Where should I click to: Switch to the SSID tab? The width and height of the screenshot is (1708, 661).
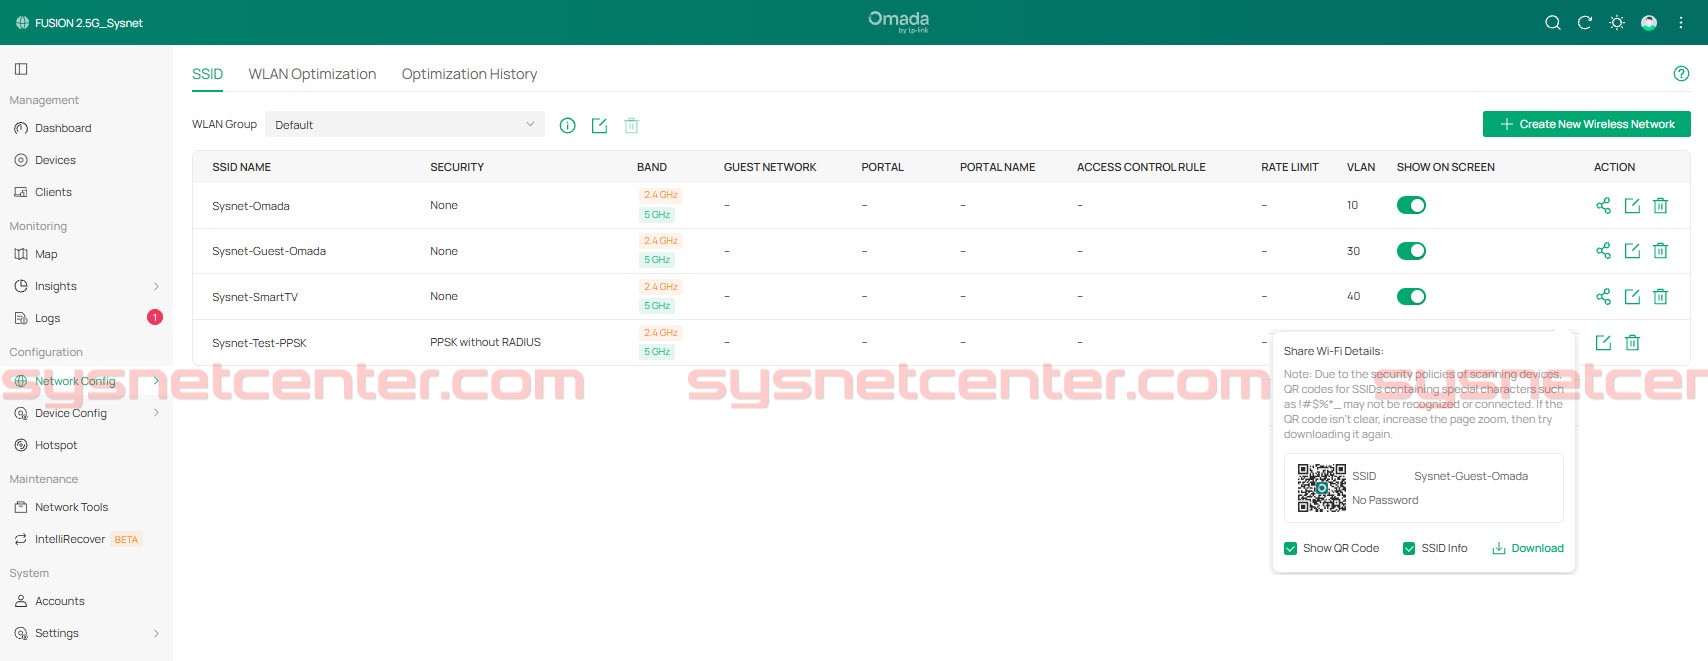(x=207, y=74)
